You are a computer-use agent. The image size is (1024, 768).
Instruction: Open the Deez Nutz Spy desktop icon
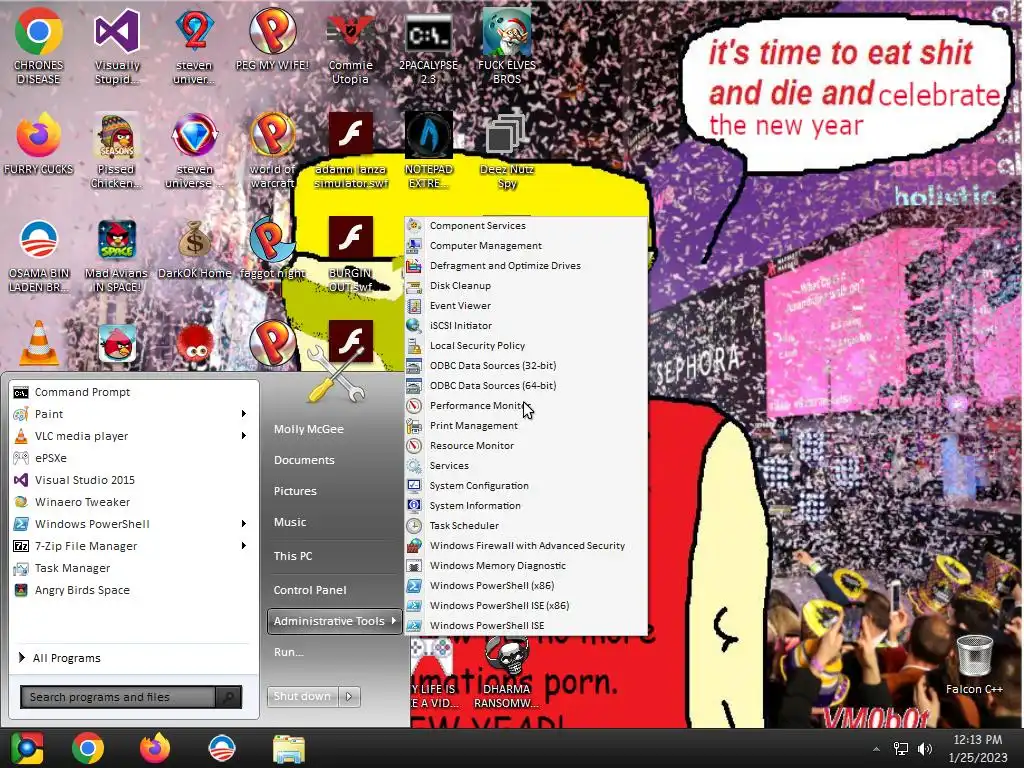click(506, 133)
